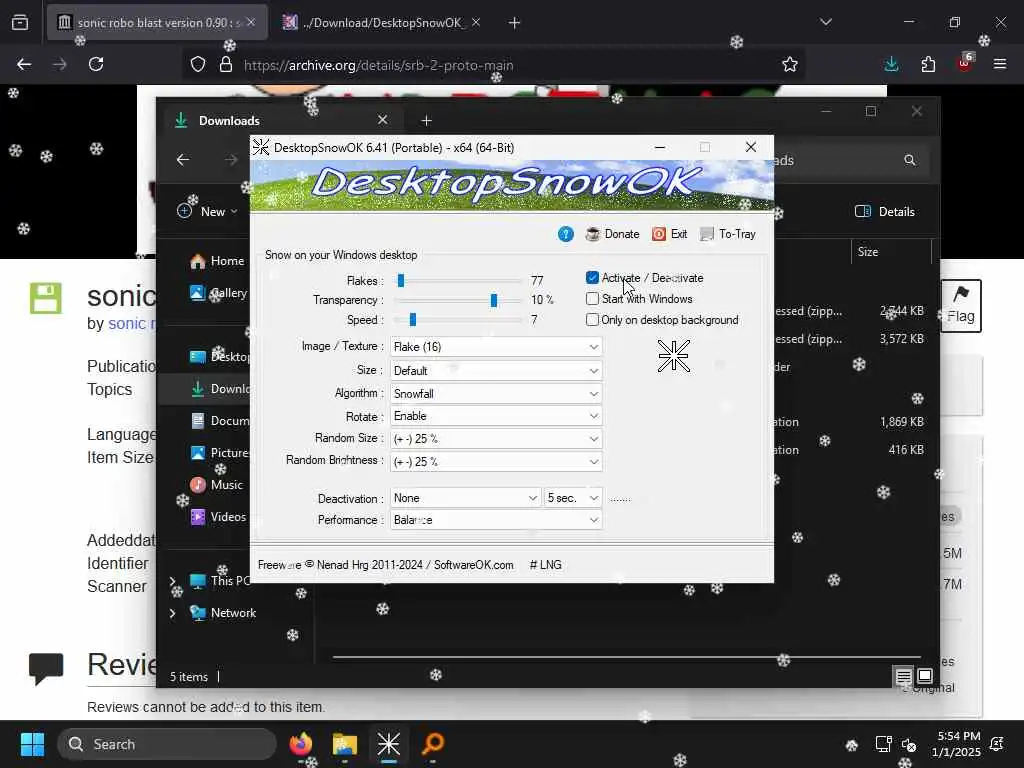Open Firefox list all tabs dropdown

pyautogui.click(x=826, y=22)
